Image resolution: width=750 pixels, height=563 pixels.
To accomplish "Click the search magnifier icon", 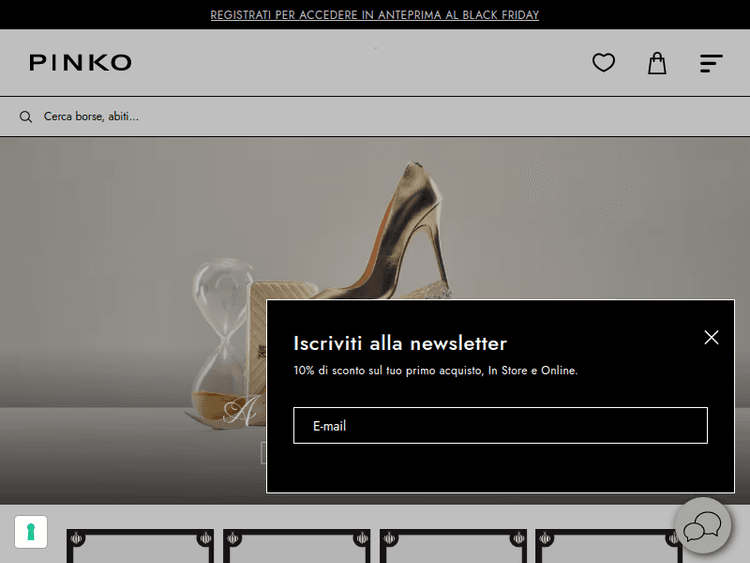I will 26,117.
